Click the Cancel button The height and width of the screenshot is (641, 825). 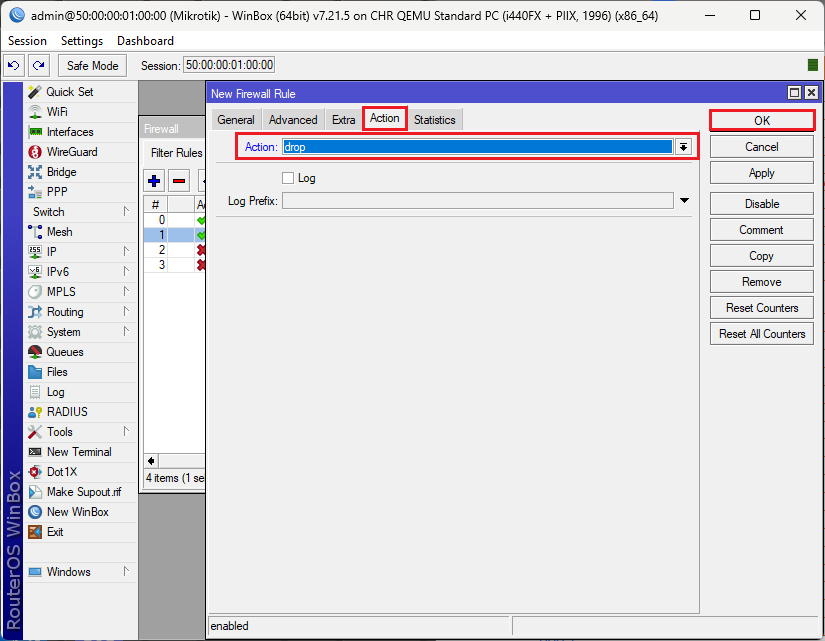pos(762,147)
